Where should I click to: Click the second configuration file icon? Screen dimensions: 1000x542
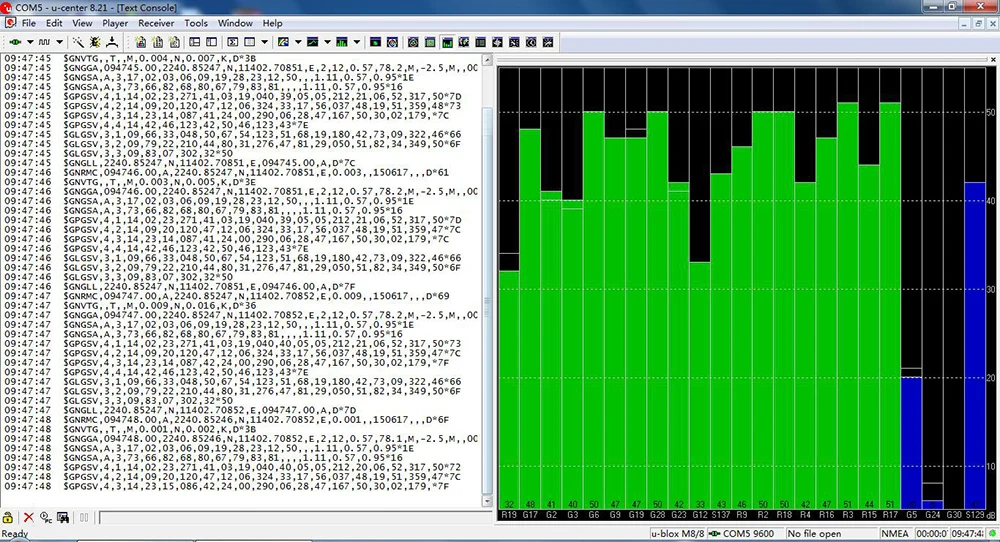tap(158, 42)
